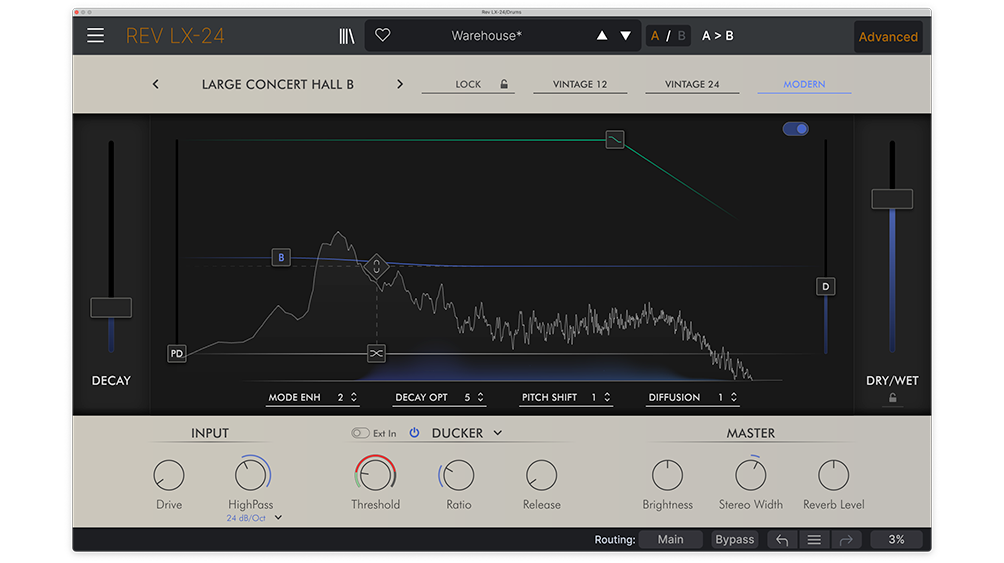The height and width of the screenshot is (563, 1004).
Task: Select the B bass handle on graph
Action: coord(281,257)
